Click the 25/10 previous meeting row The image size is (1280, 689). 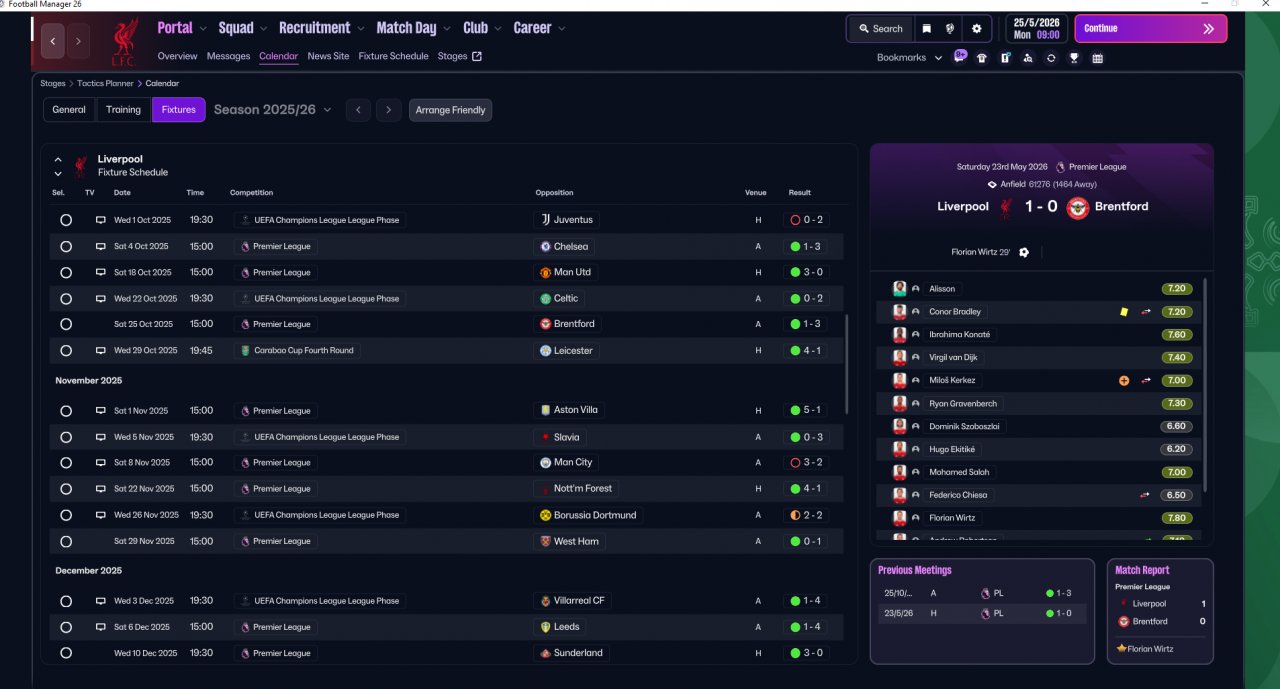pos(982,593)
